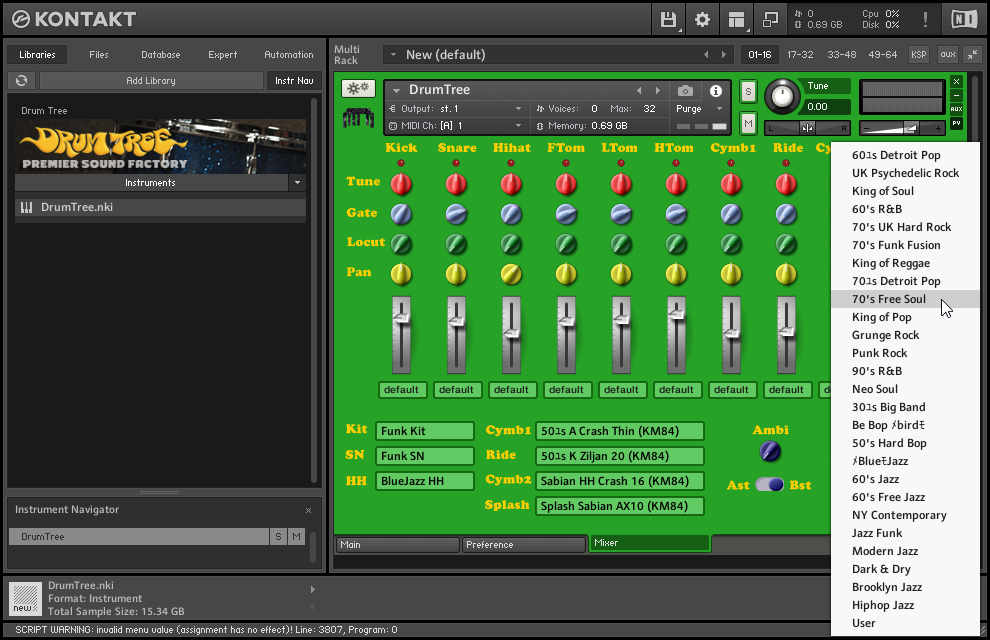990x640 pixels.
Task: Open the Kick channel default preset menu
Action: point(402,390)
